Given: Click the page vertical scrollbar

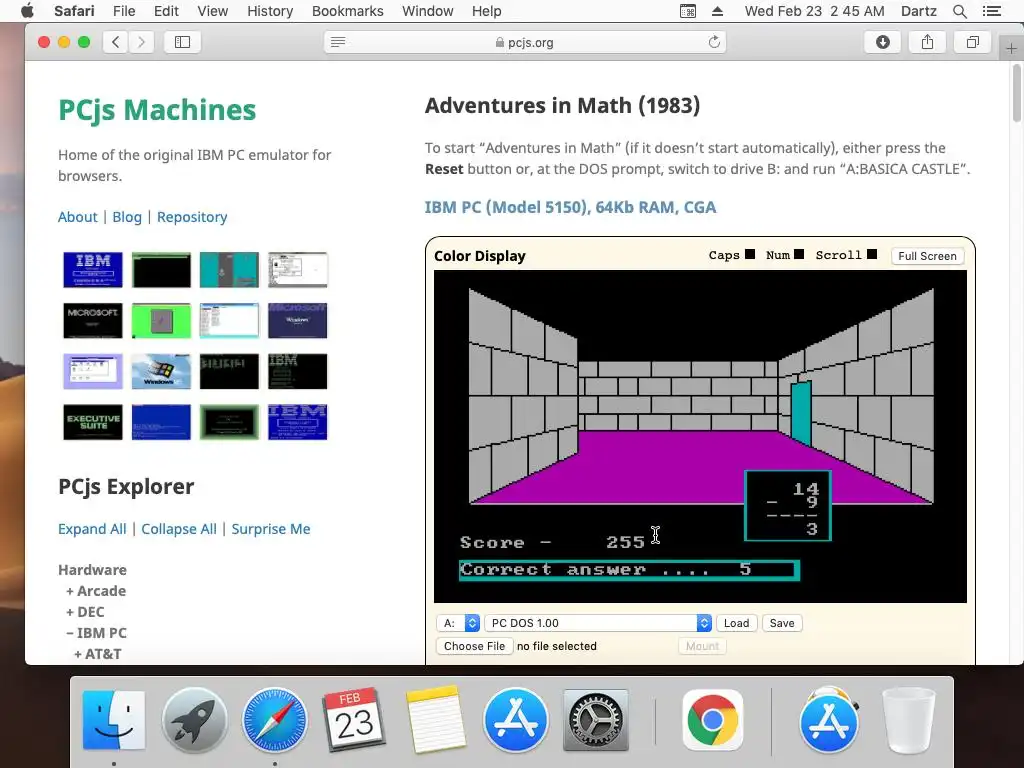Looking at the screenshot, I should tap(1017, 93).
